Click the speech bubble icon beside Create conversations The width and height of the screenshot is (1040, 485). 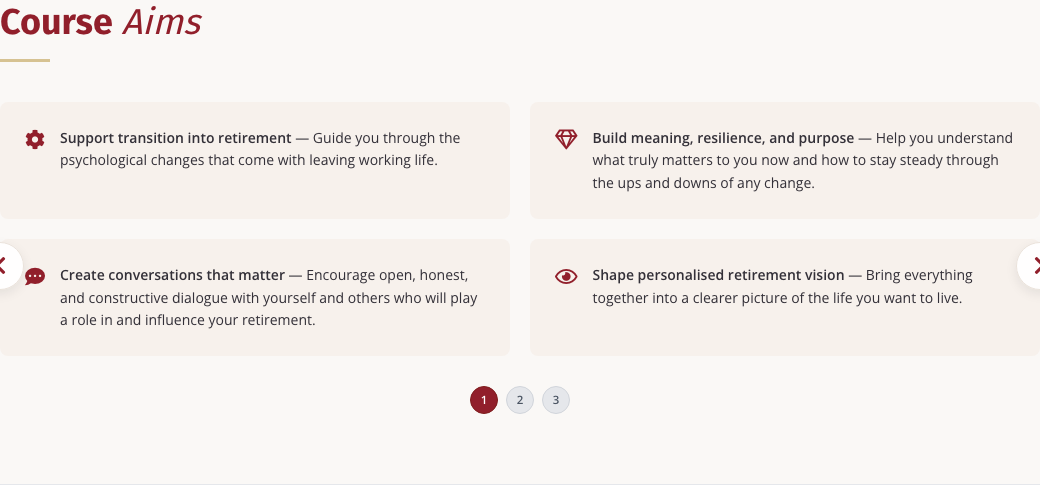coord(35,277)
